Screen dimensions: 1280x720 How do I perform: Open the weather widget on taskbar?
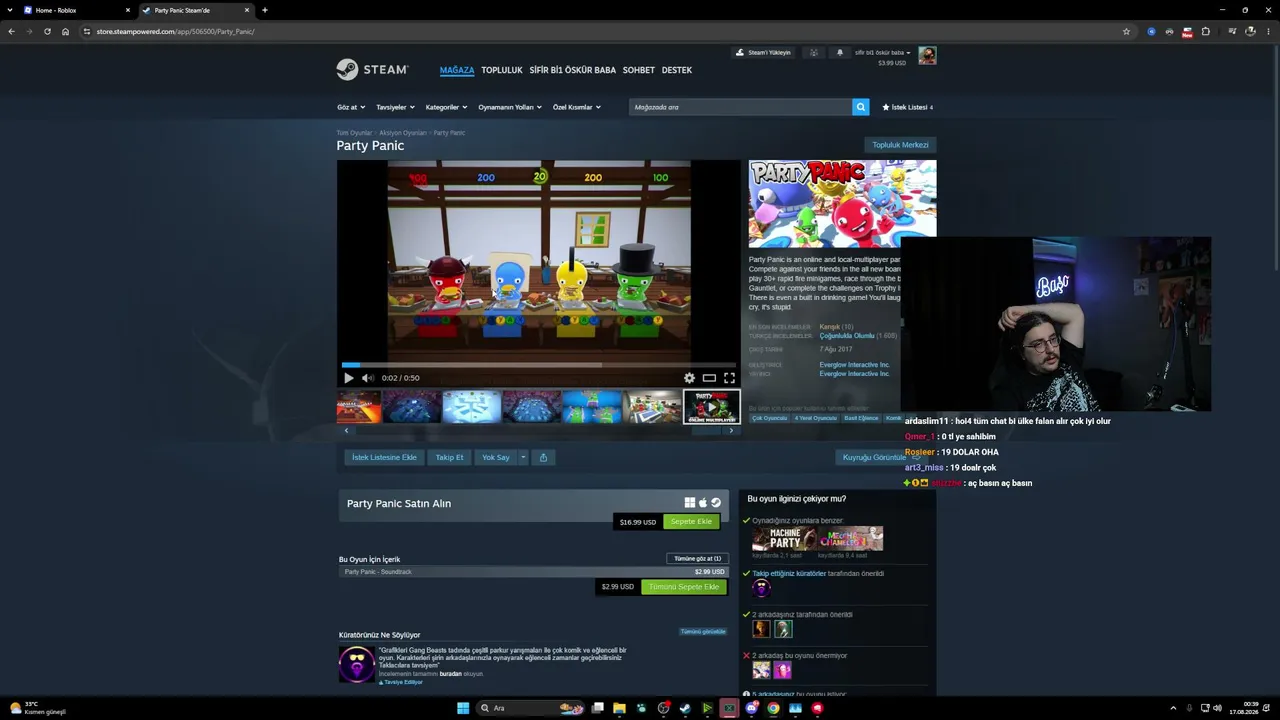38,708
